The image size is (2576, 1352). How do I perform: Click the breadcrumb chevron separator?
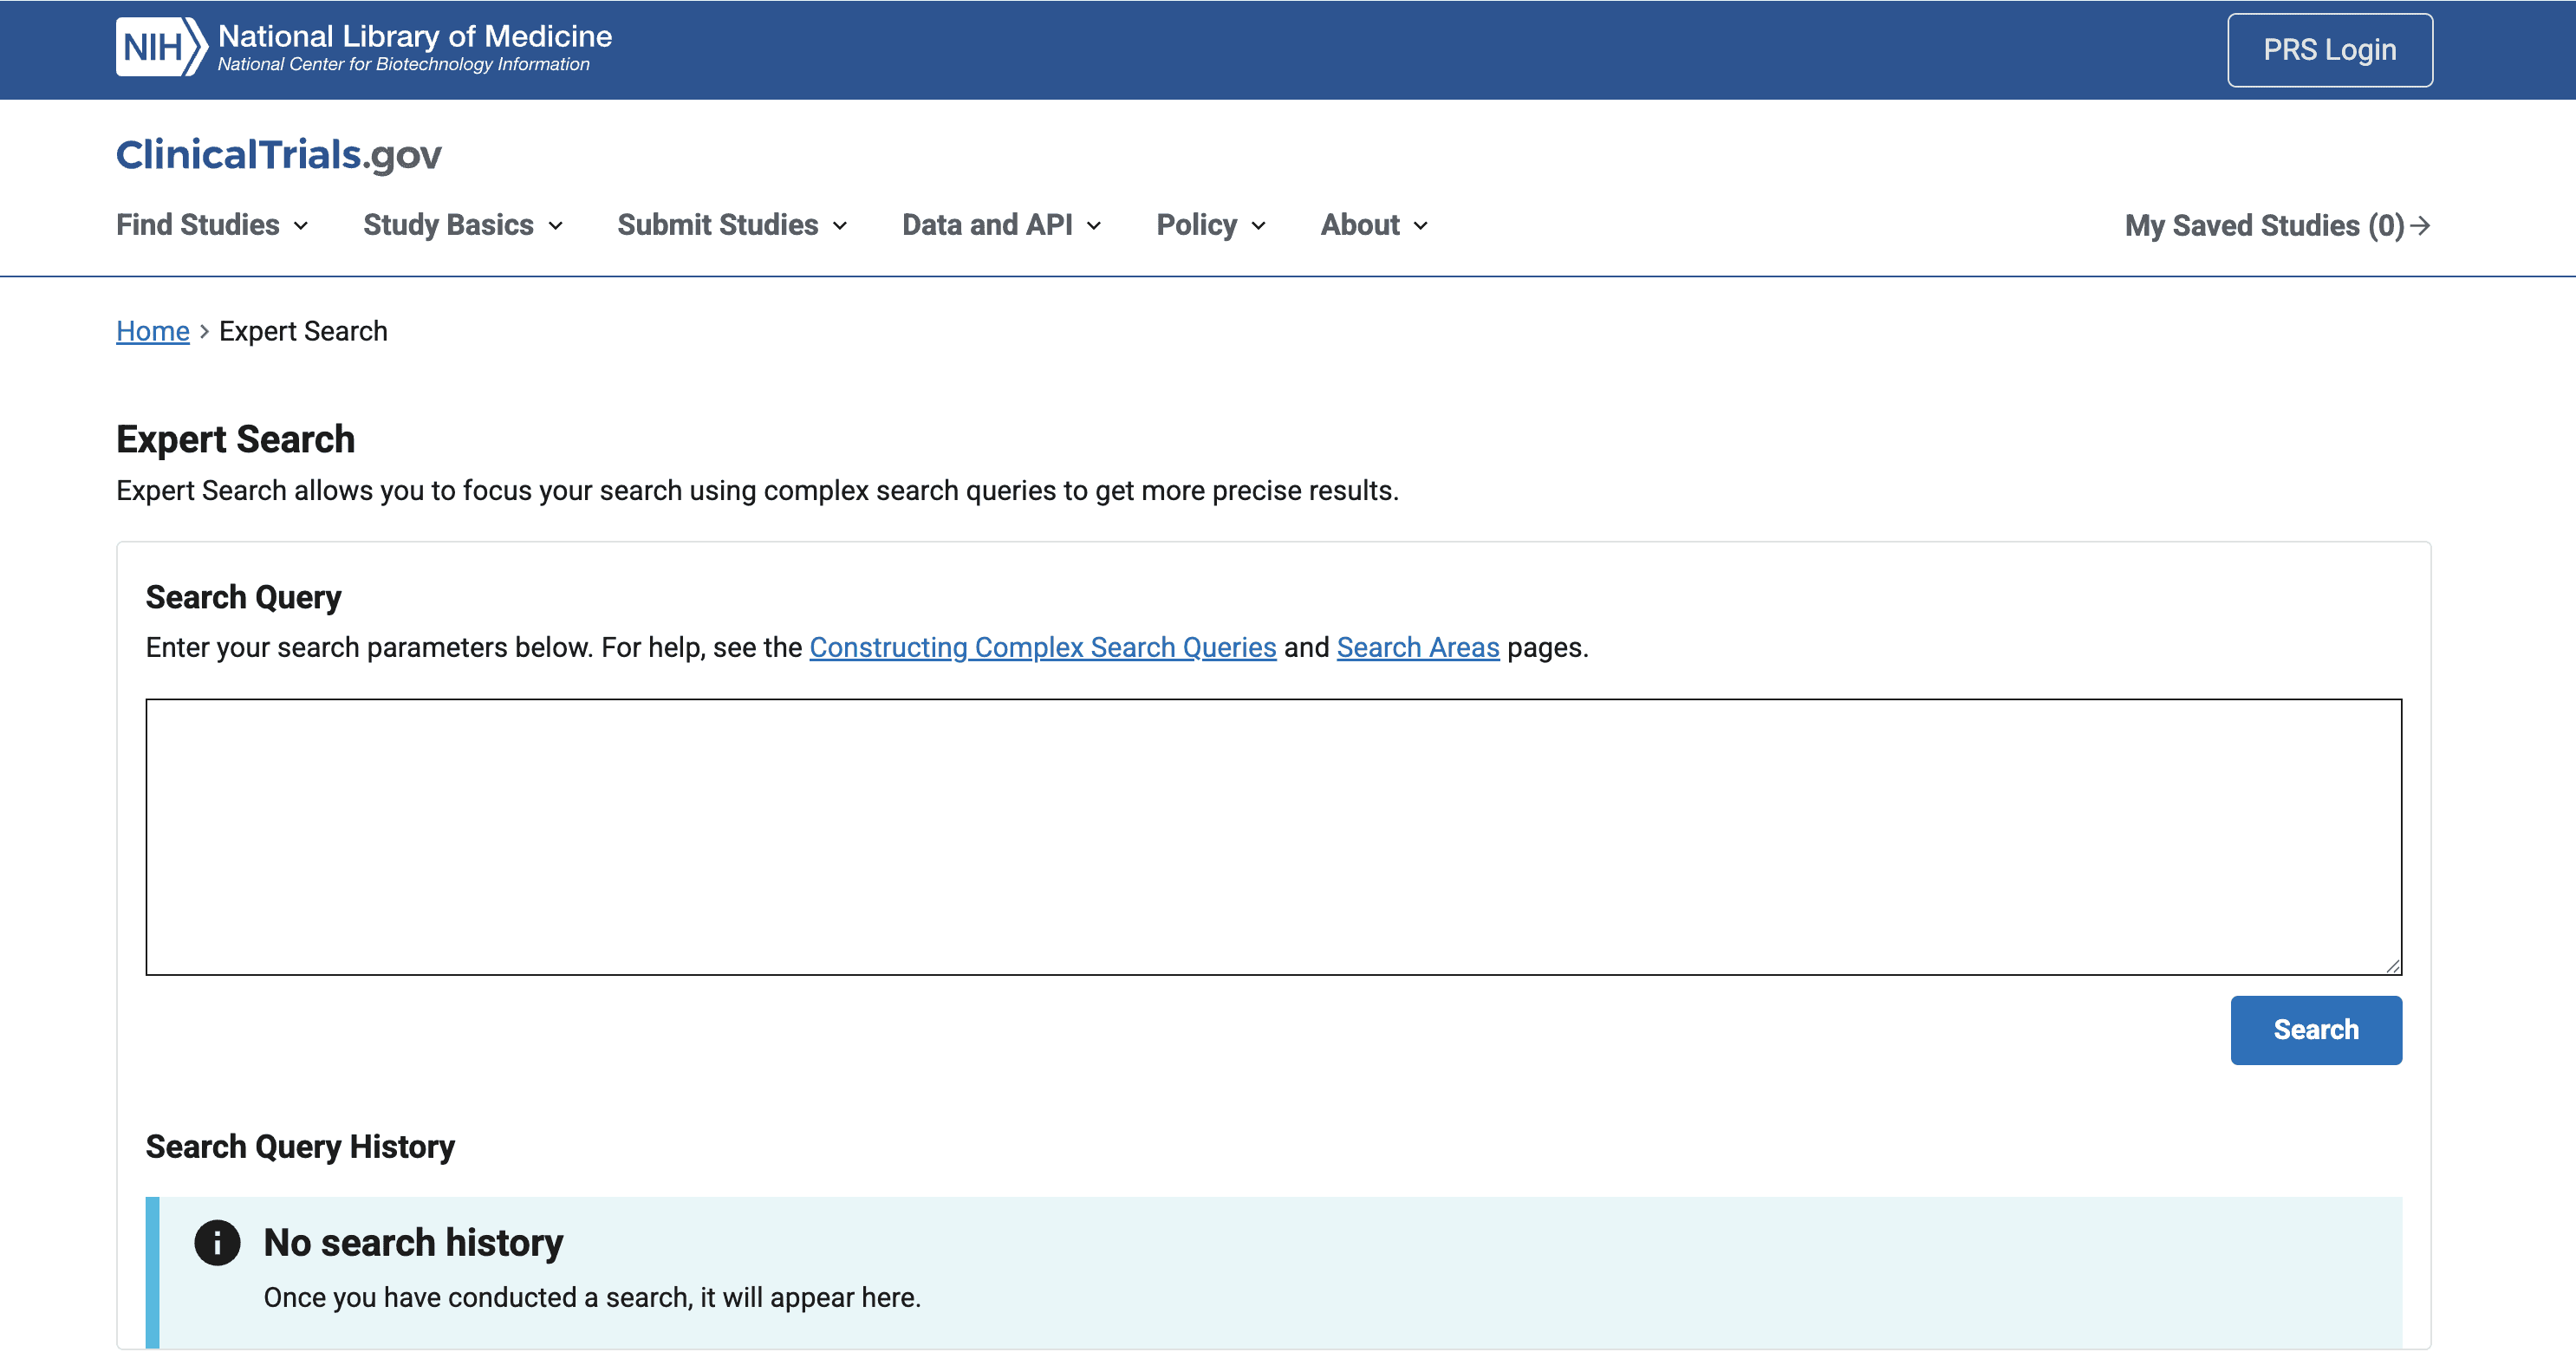(204, 332)
